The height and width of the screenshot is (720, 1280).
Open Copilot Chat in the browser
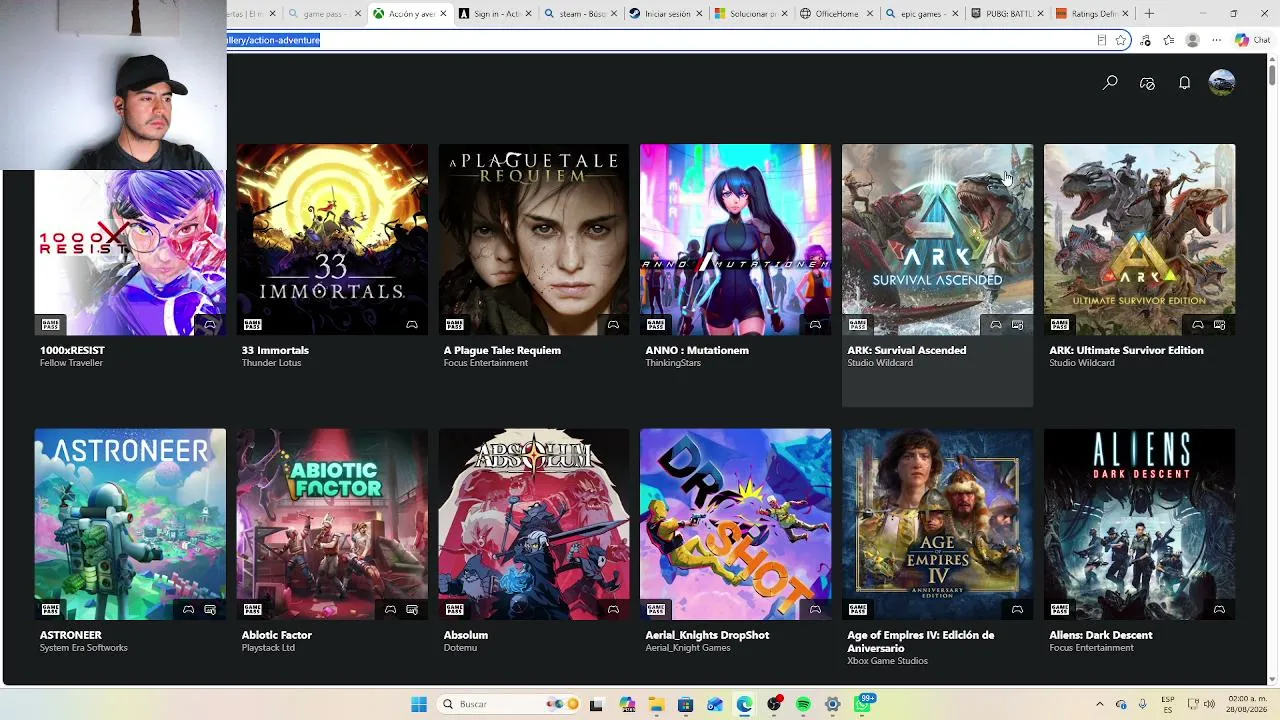[1252, 40]
